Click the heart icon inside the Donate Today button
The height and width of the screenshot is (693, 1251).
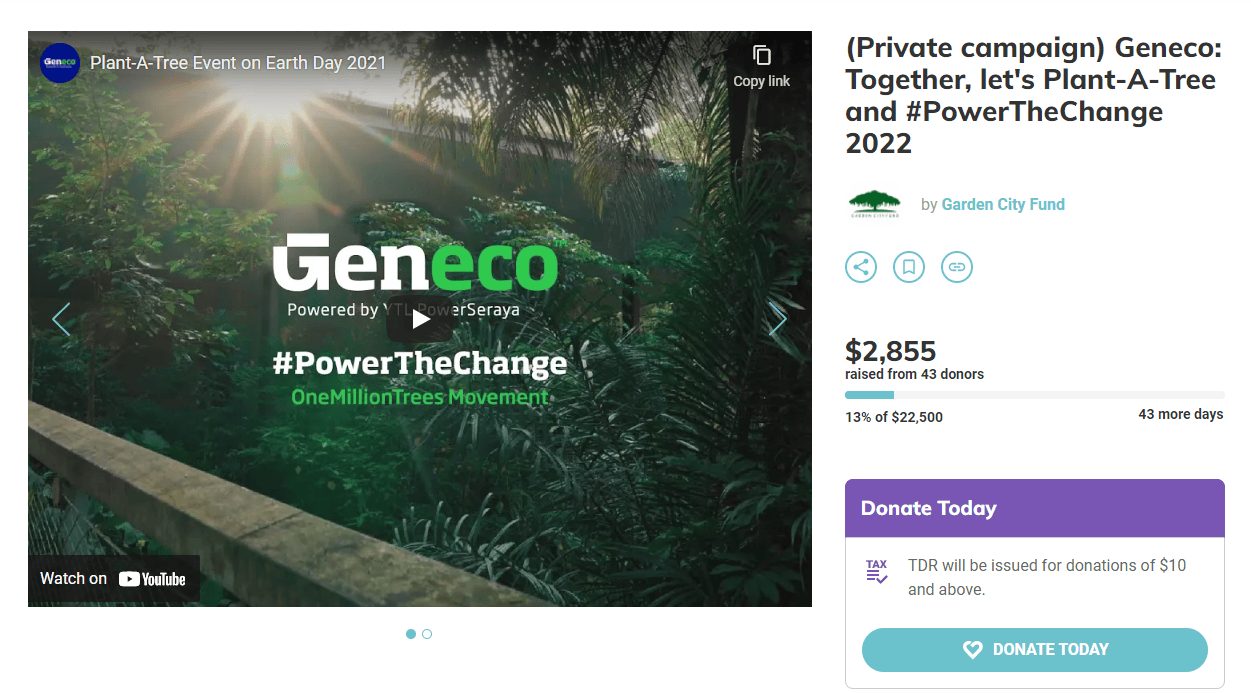973,649
